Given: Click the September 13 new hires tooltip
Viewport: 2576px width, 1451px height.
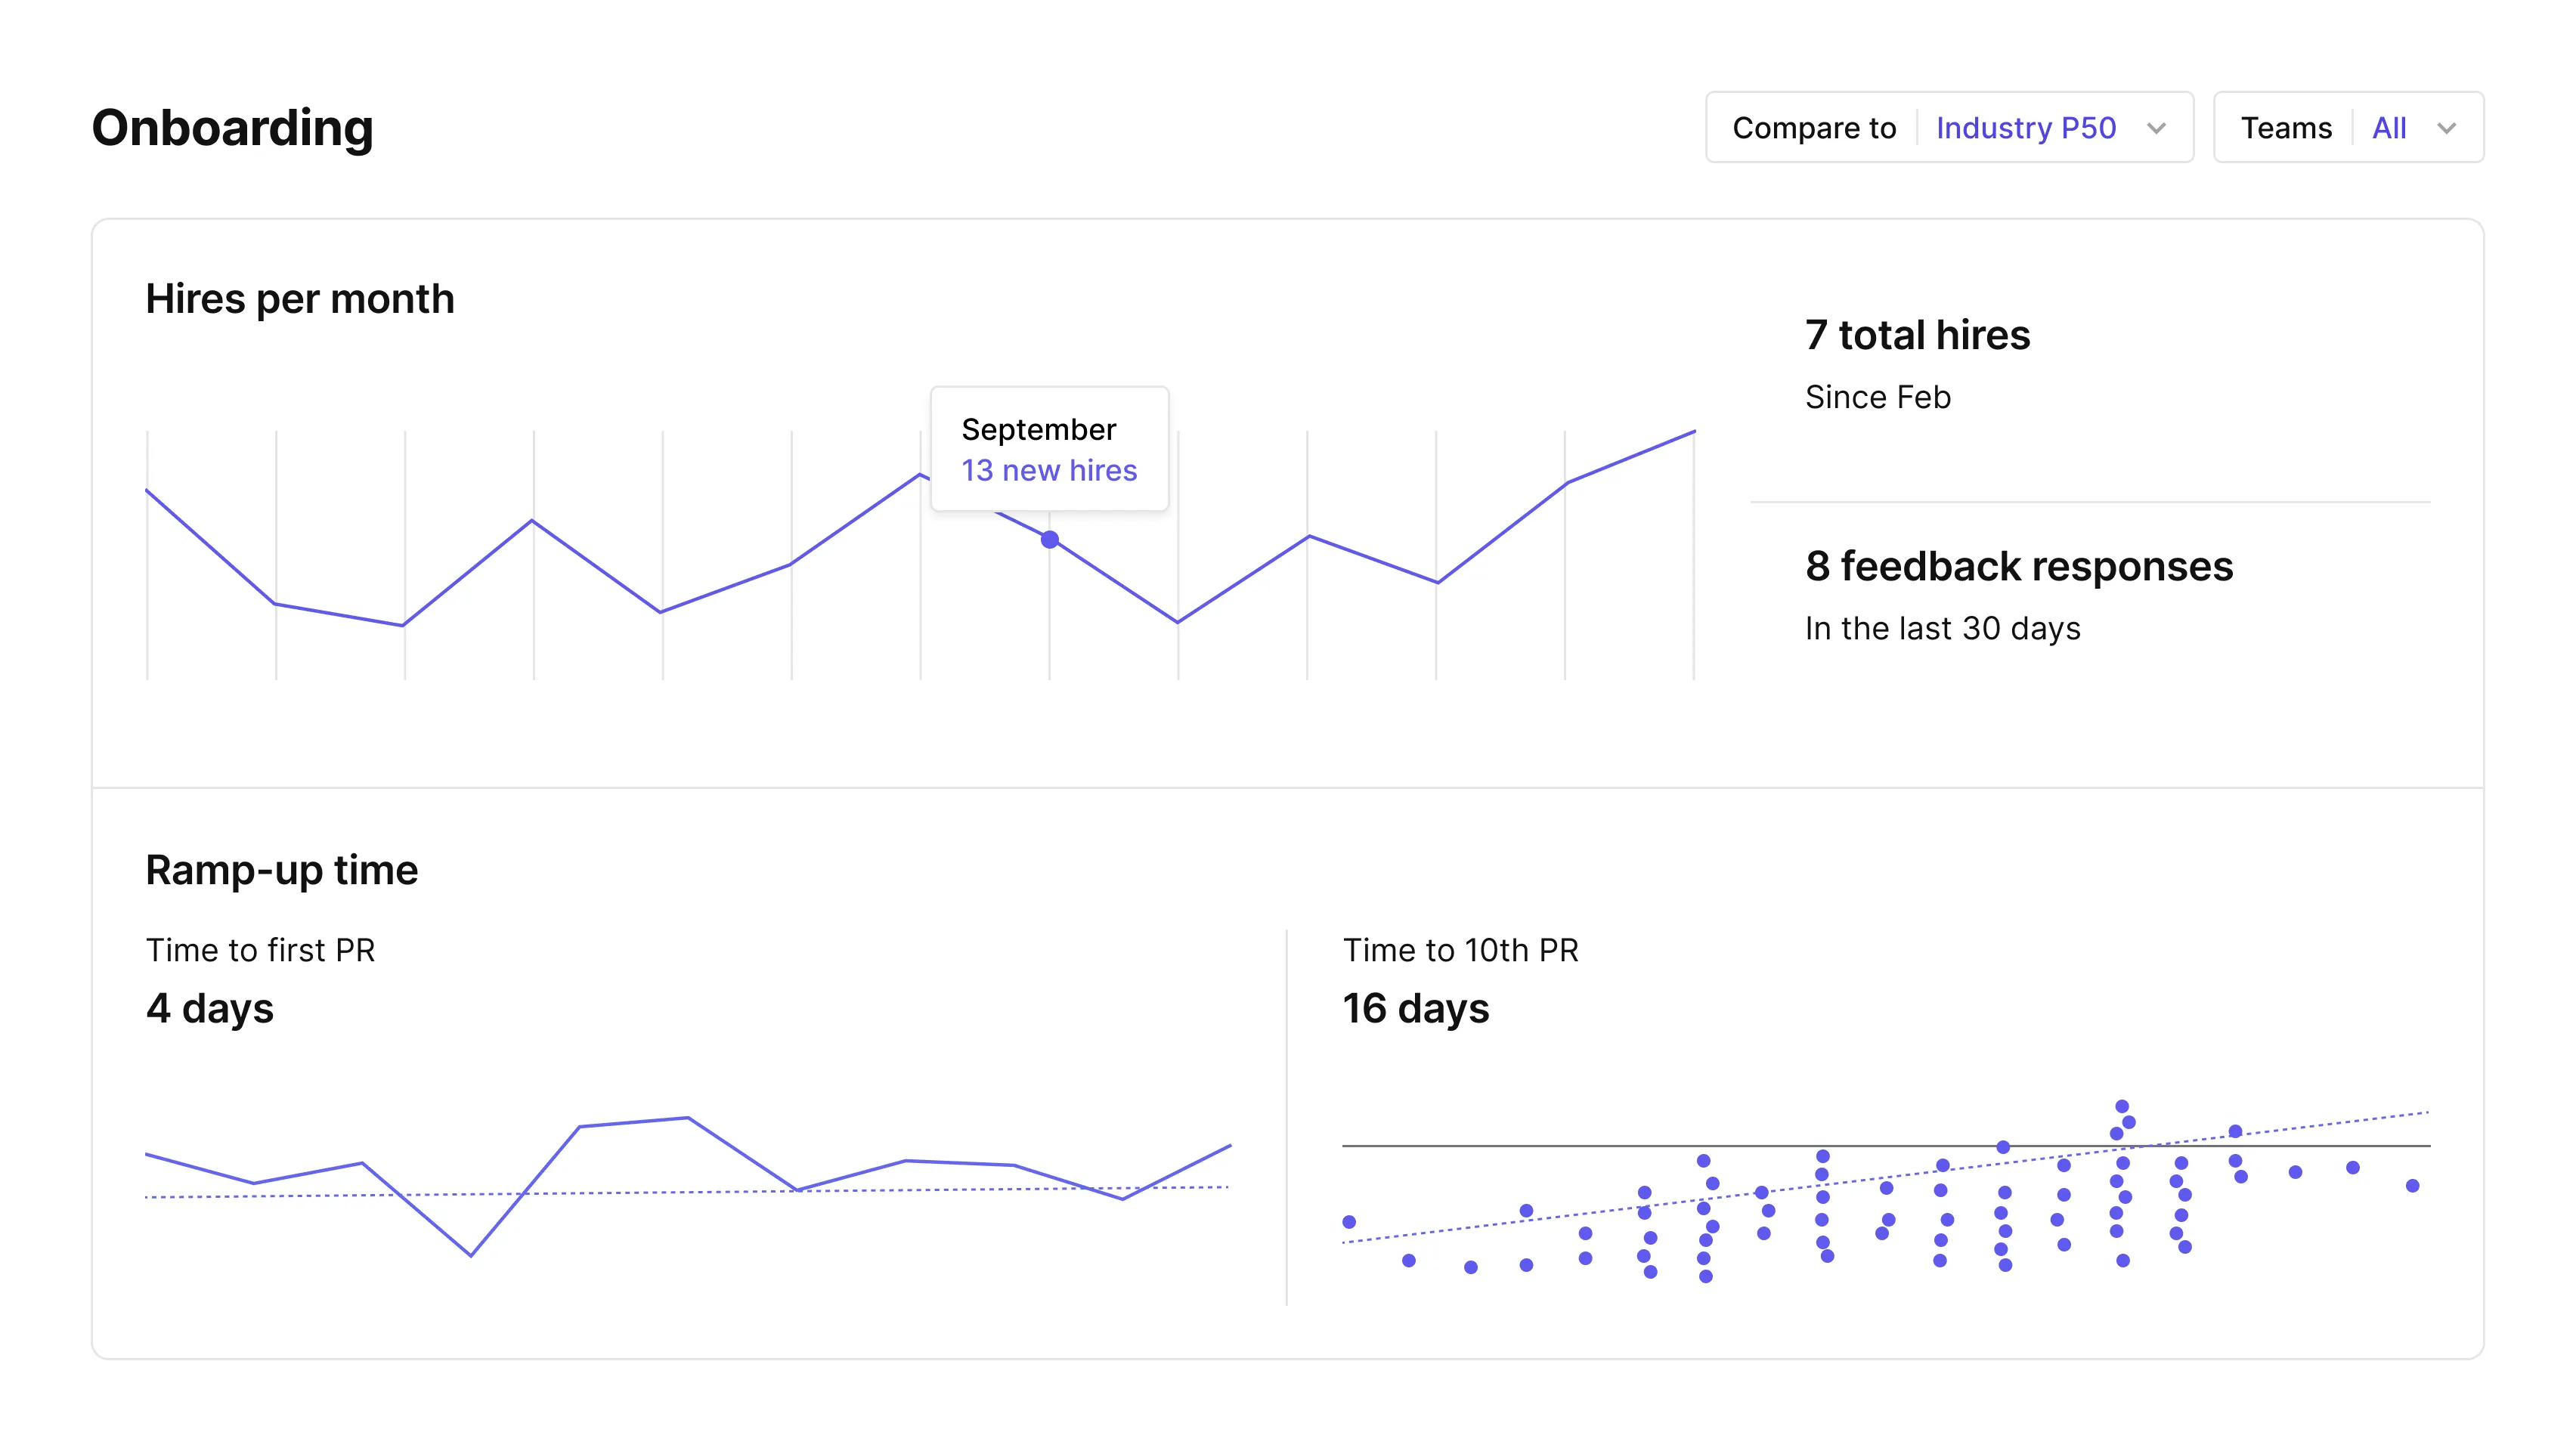Looking at the screenshot, I should coord(1049,449).
